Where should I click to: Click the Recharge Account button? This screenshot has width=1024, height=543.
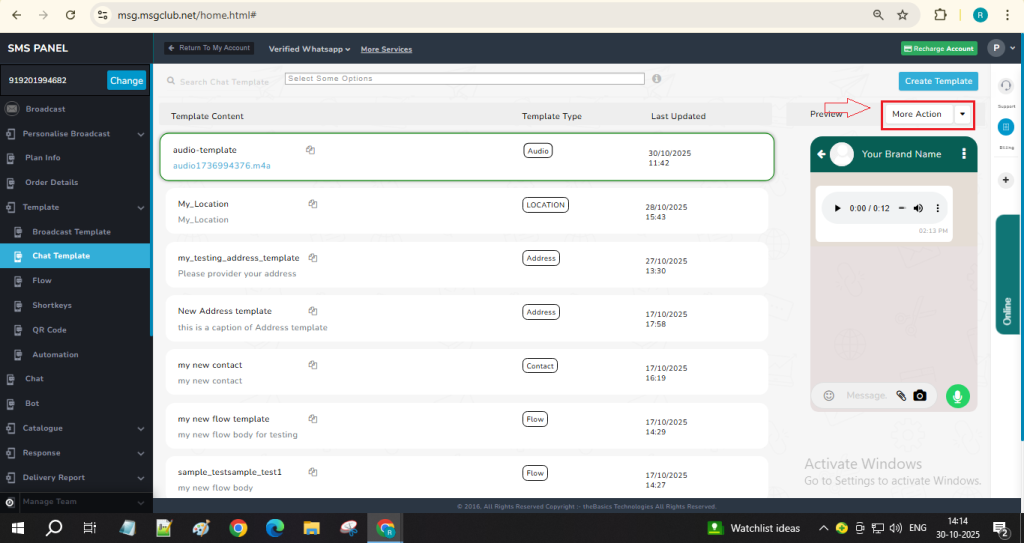tap(938, 49)
